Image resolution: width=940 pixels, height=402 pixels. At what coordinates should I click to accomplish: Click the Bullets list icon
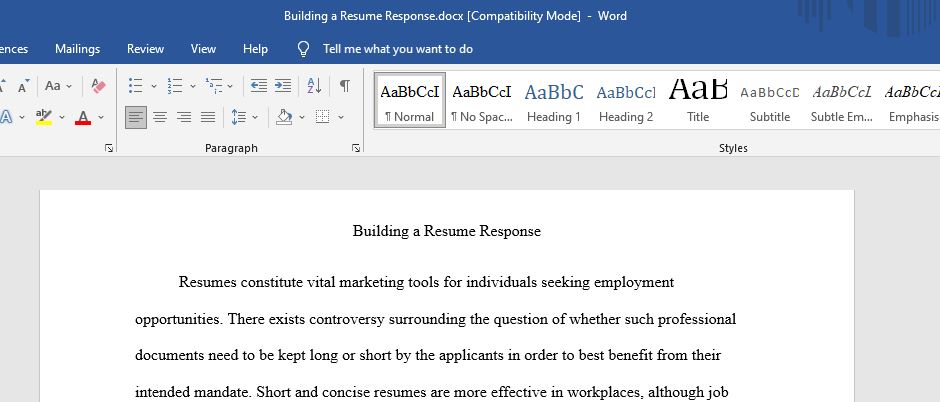(x=135, y=86)
